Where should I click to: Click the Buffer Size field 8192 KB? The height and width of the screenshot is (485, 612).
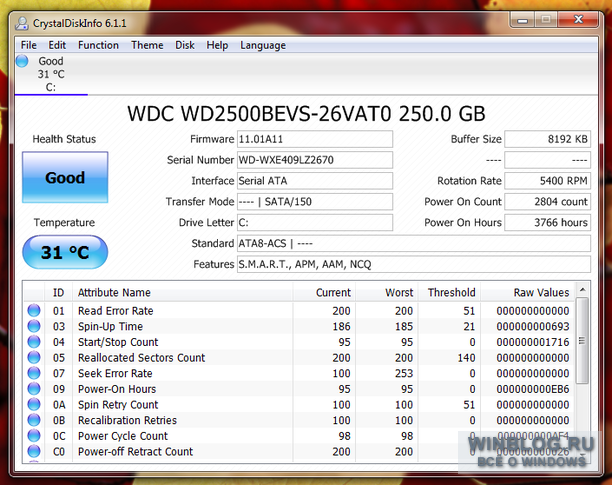tap(548, 139)
